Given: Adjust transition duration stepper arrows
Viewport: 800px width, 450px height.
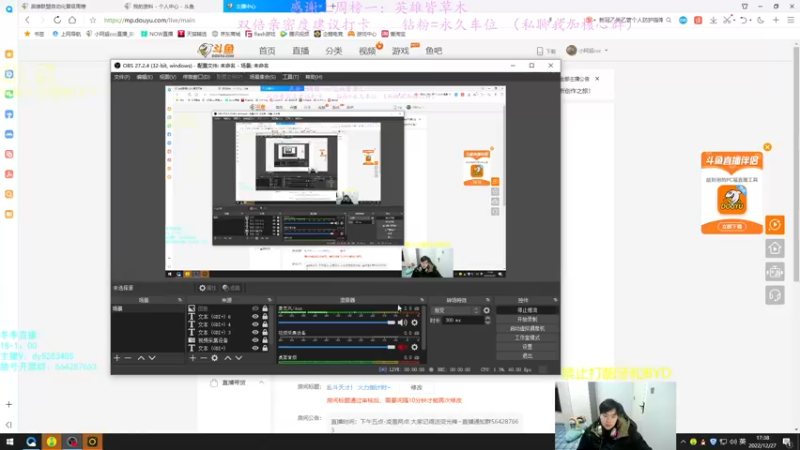Looking at the screenshot, I should (488, 320).
